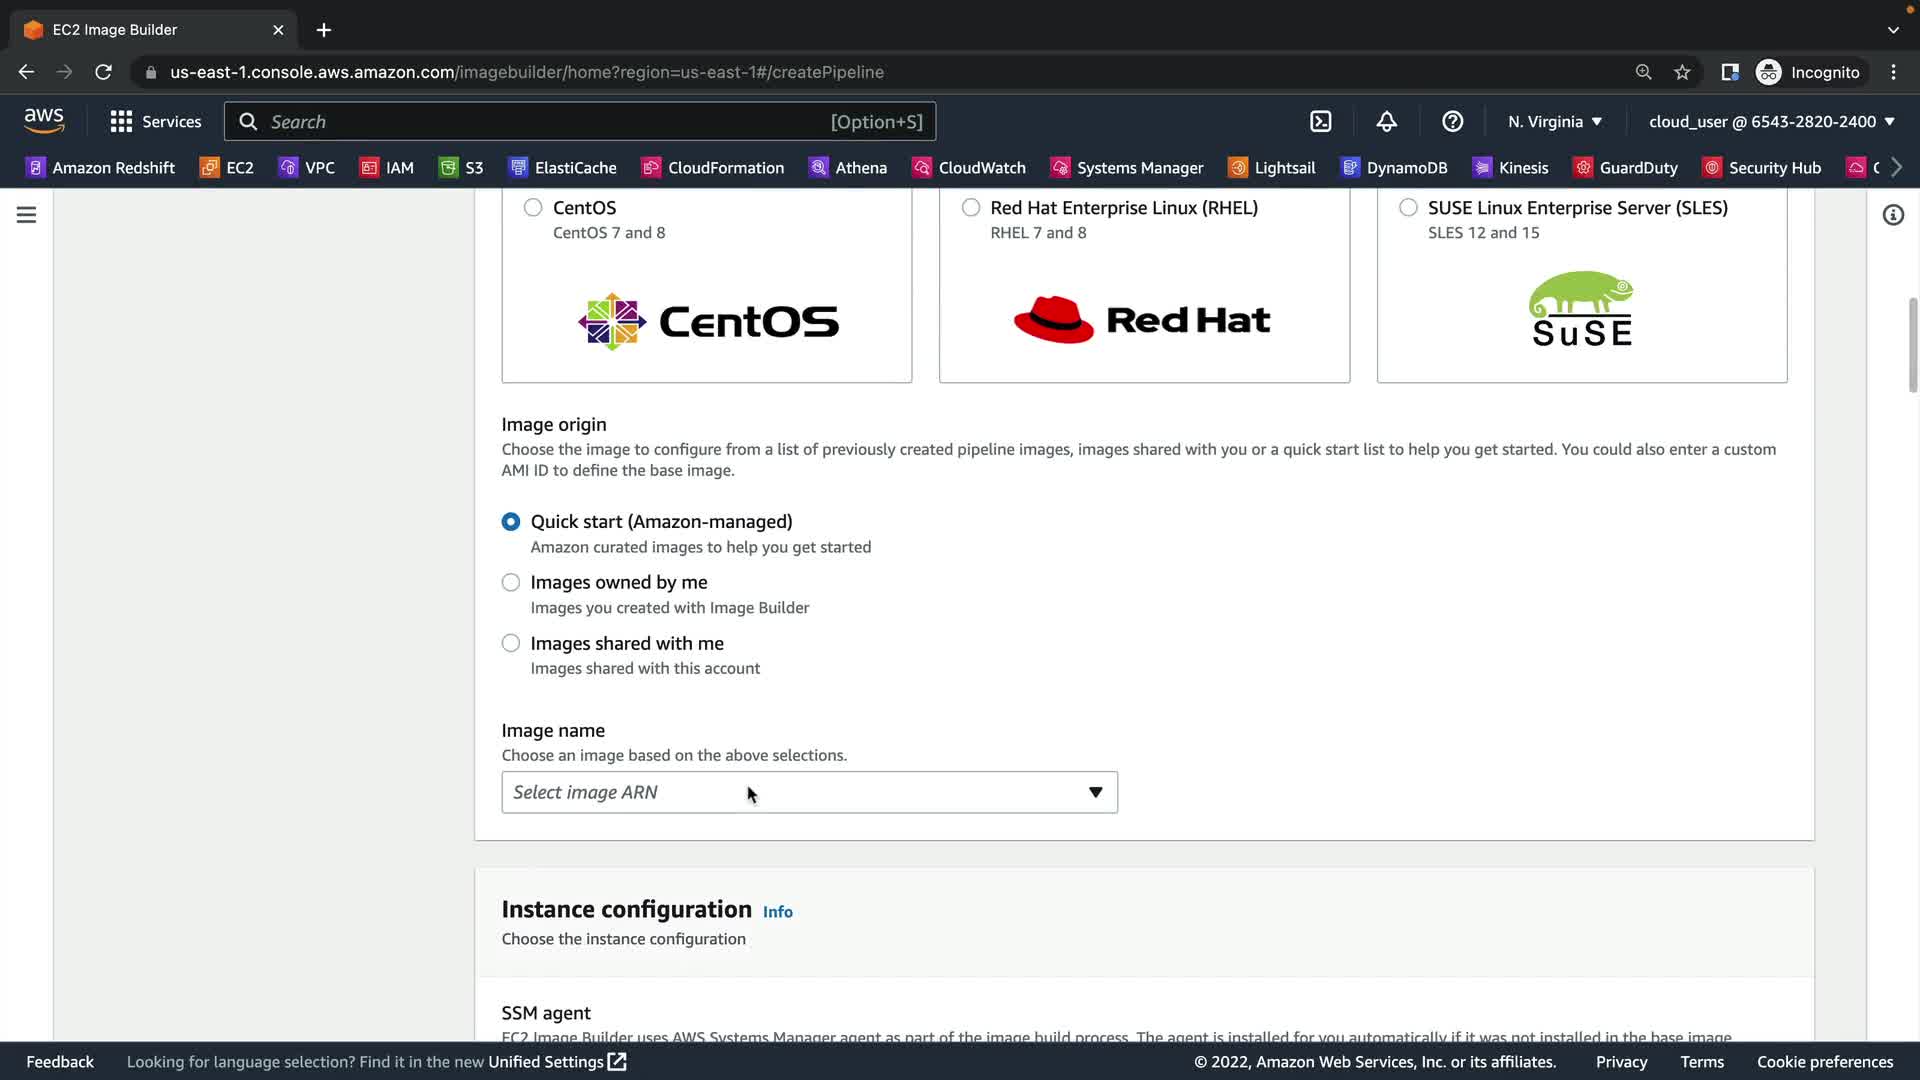
Task: Click the AWS logo home icon
Action: point(44,121)
